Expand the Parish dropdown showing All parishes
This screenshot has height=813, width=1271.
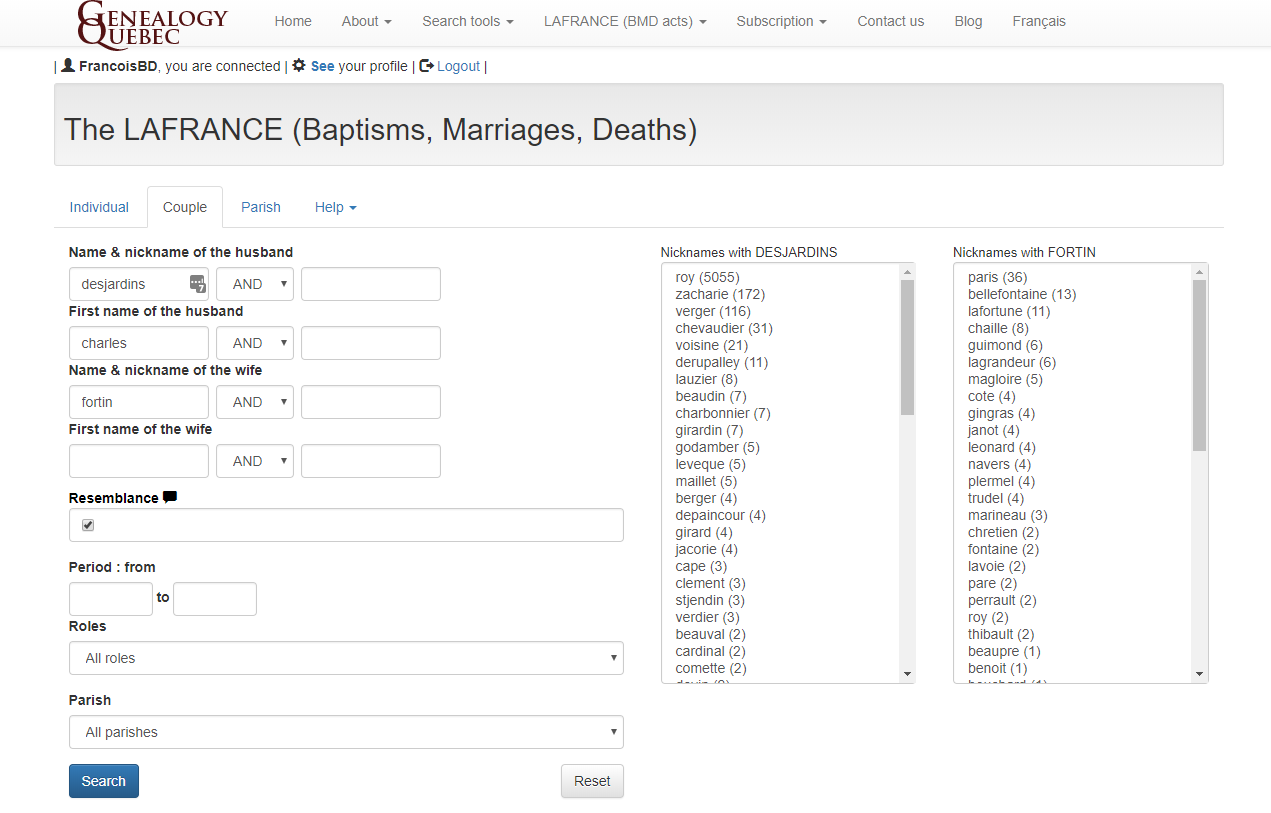(x=346, y=732)
